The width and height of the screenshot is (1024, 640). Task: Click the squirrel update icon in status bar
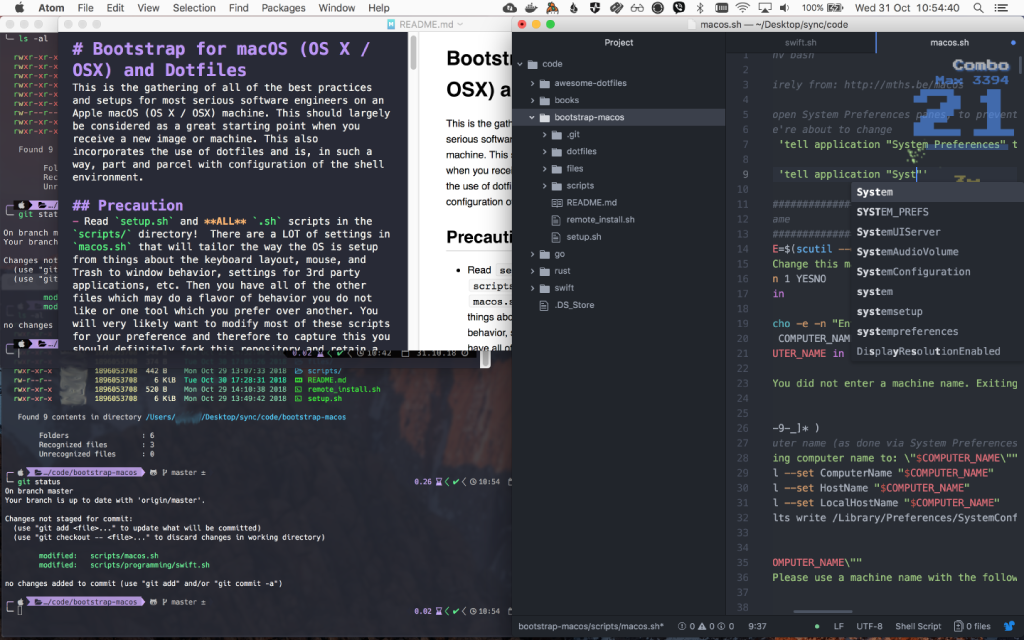1009,626
